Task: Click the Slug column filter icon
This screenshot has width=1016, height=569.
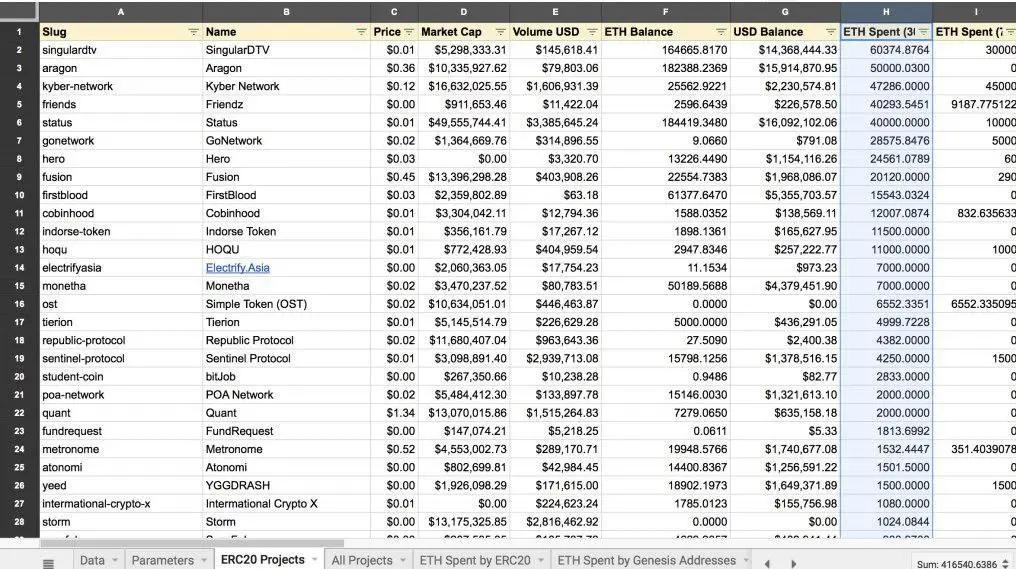Action: [x=193, y=32]
